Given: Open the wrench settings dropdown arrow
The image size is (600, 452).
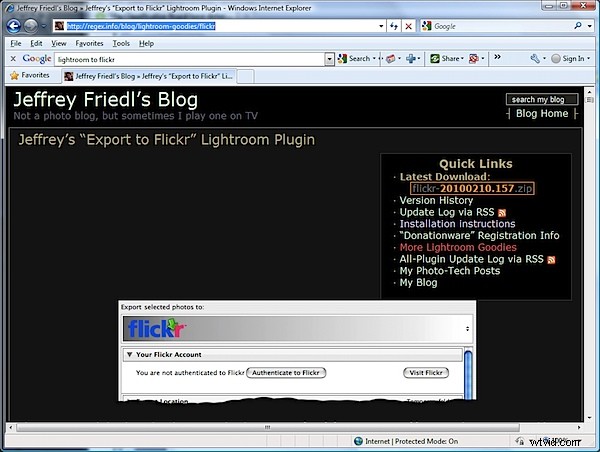Looking at the screenshot, I should [x=544, y=59].
